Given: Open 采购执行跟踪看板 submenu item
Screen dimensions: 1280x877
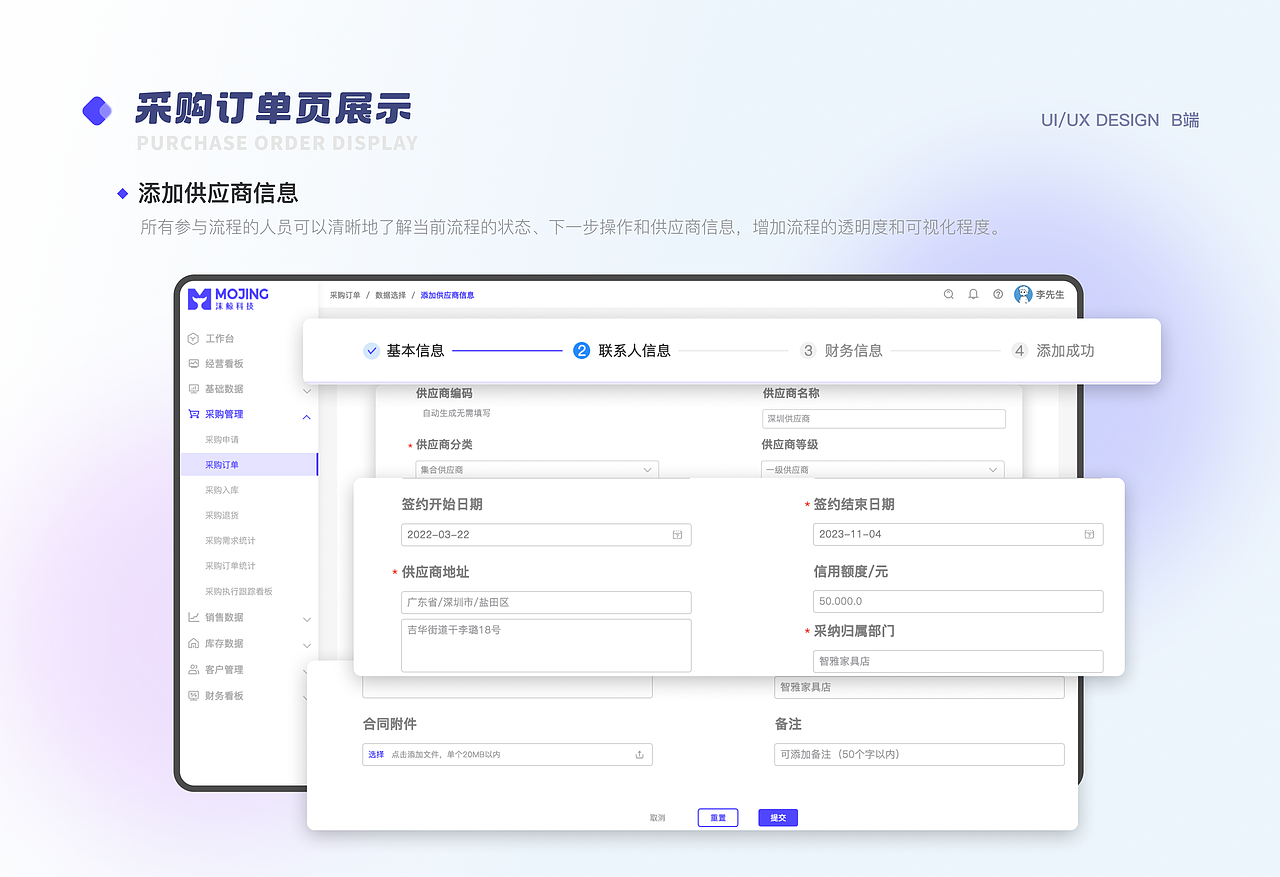Looking at the screenshot, I should (239, 592).
